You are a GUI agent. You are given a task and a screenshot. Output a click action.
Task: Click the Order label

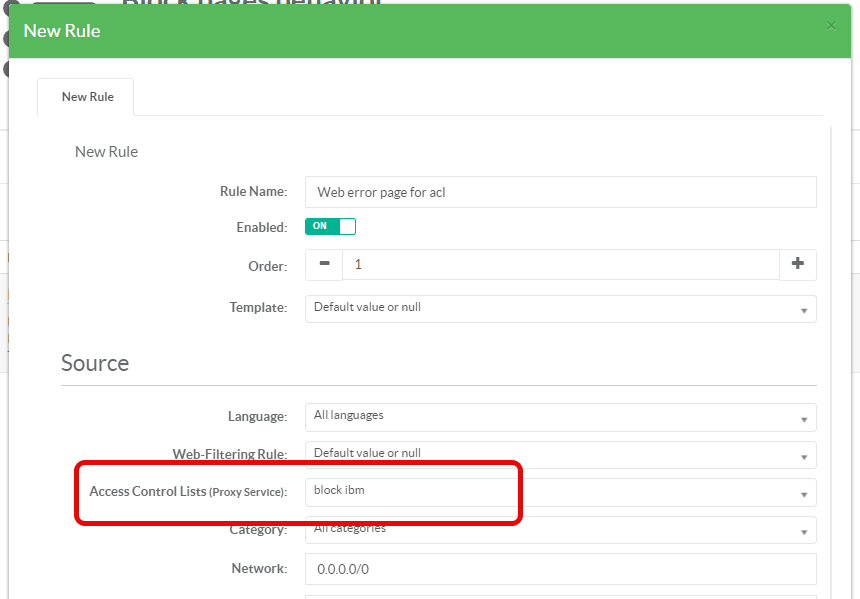click(x=267, y=266)
